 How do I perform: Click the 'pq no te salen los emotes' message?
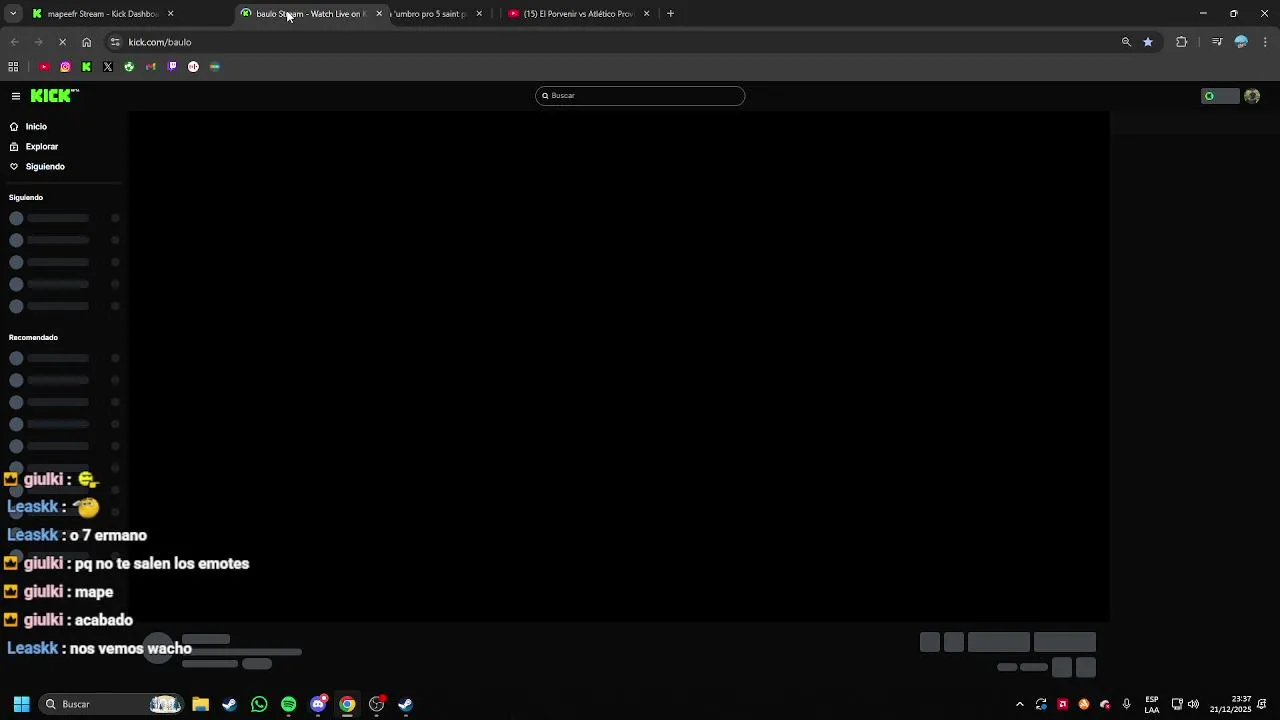tap(162, 564)
